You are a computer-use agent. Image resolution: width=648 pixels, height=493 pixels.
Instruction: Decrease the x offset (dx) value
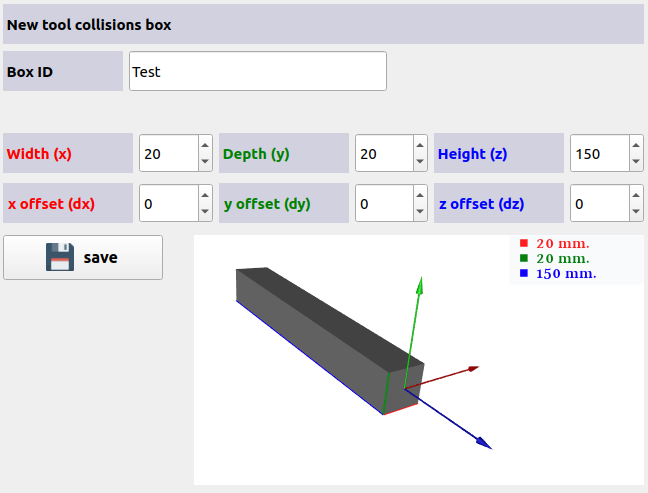205,212
